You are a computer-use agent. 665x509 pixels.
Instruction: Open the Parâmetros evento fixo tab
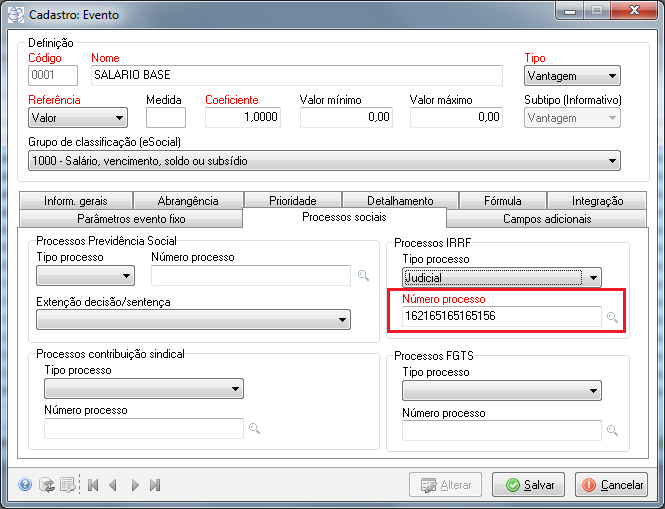(x=131, y=218)
